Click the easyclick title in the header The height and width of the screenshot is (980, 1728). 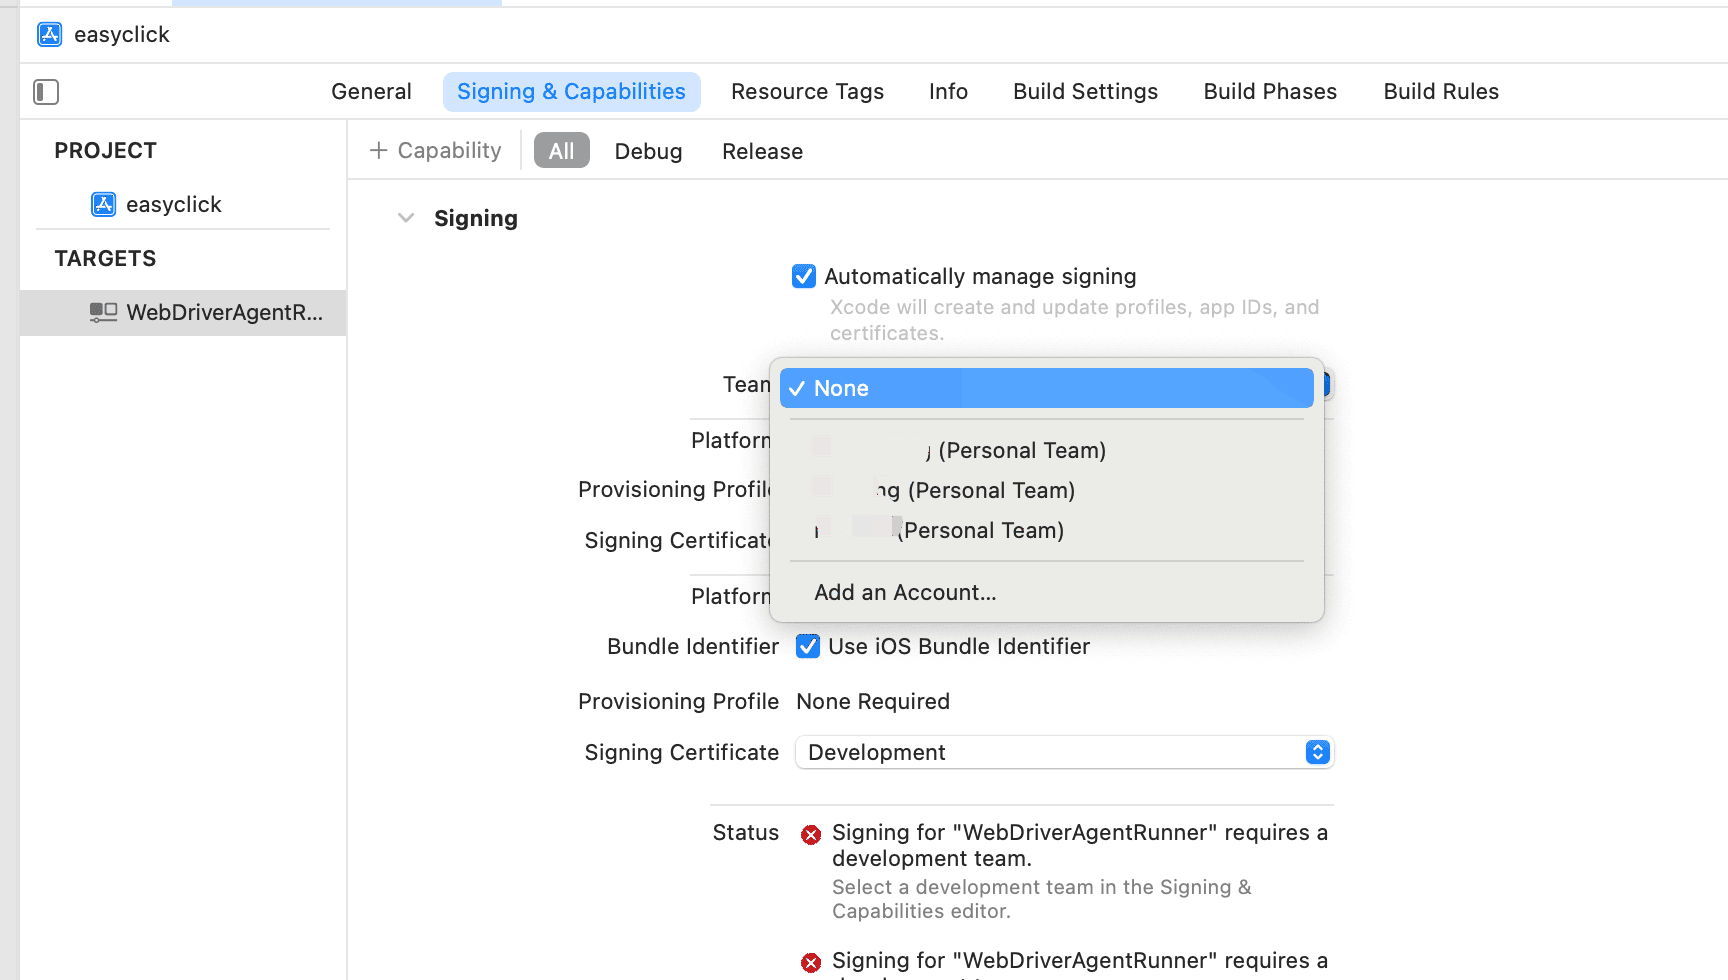point(122,35)
